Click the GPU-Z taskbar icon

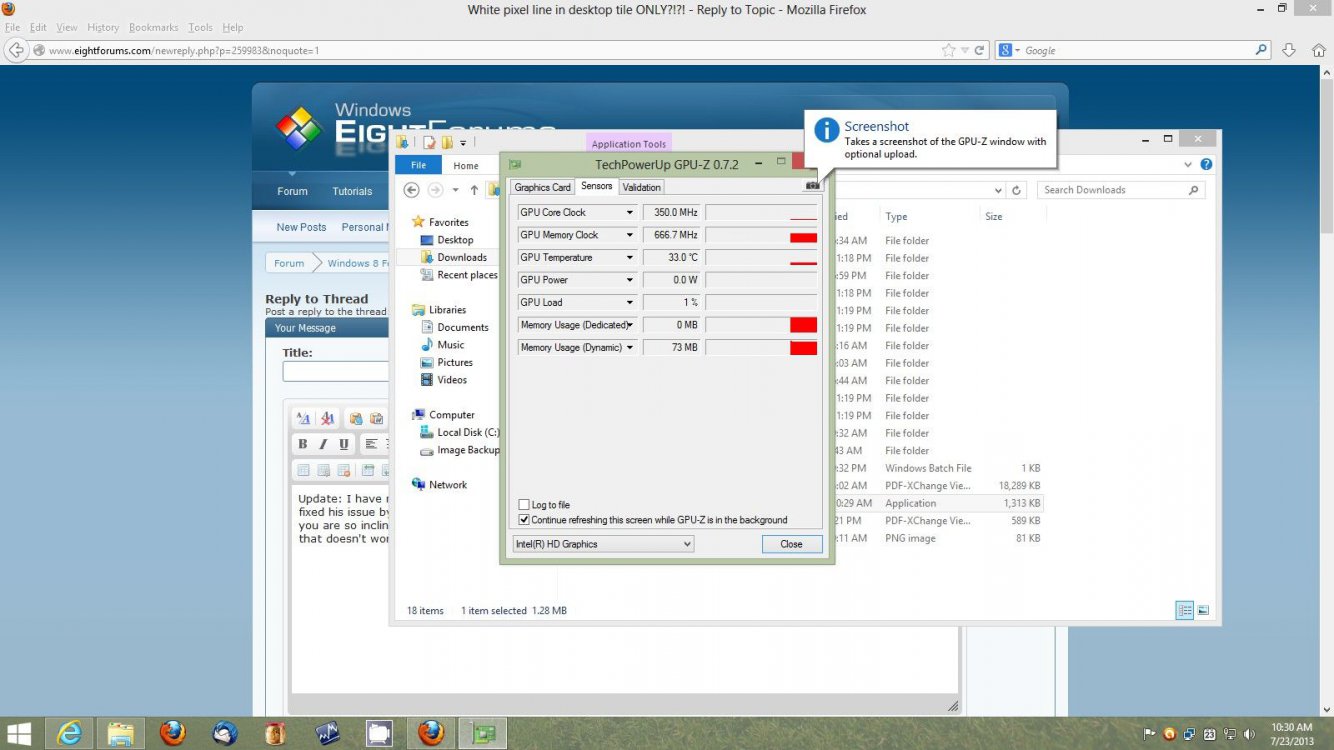pos(483,733)
